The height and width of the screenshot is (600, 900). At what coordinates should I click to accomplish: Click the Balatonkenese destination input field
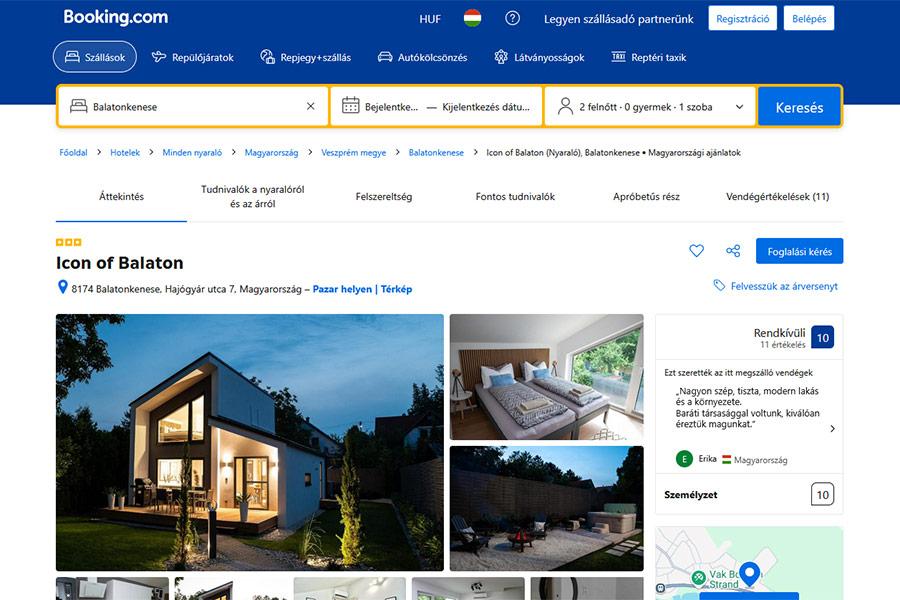pos(190,106)
